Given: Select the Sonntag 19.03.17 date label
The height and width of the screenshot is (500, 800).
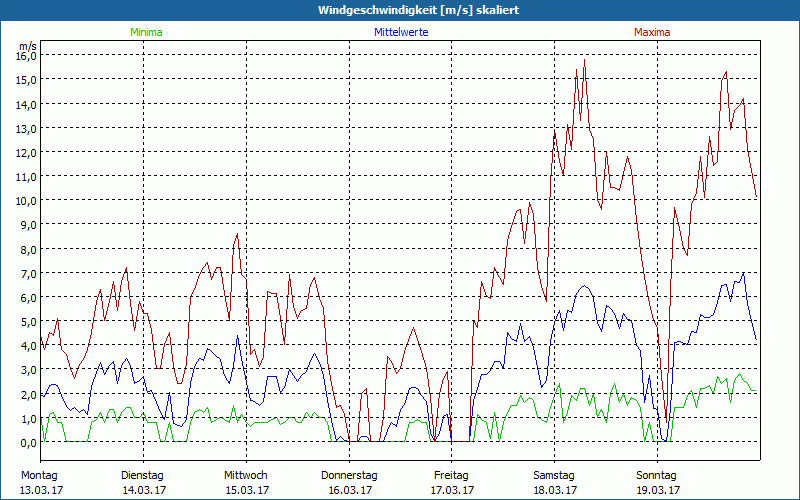Looking at the screenshot, I should coord(657,483).
